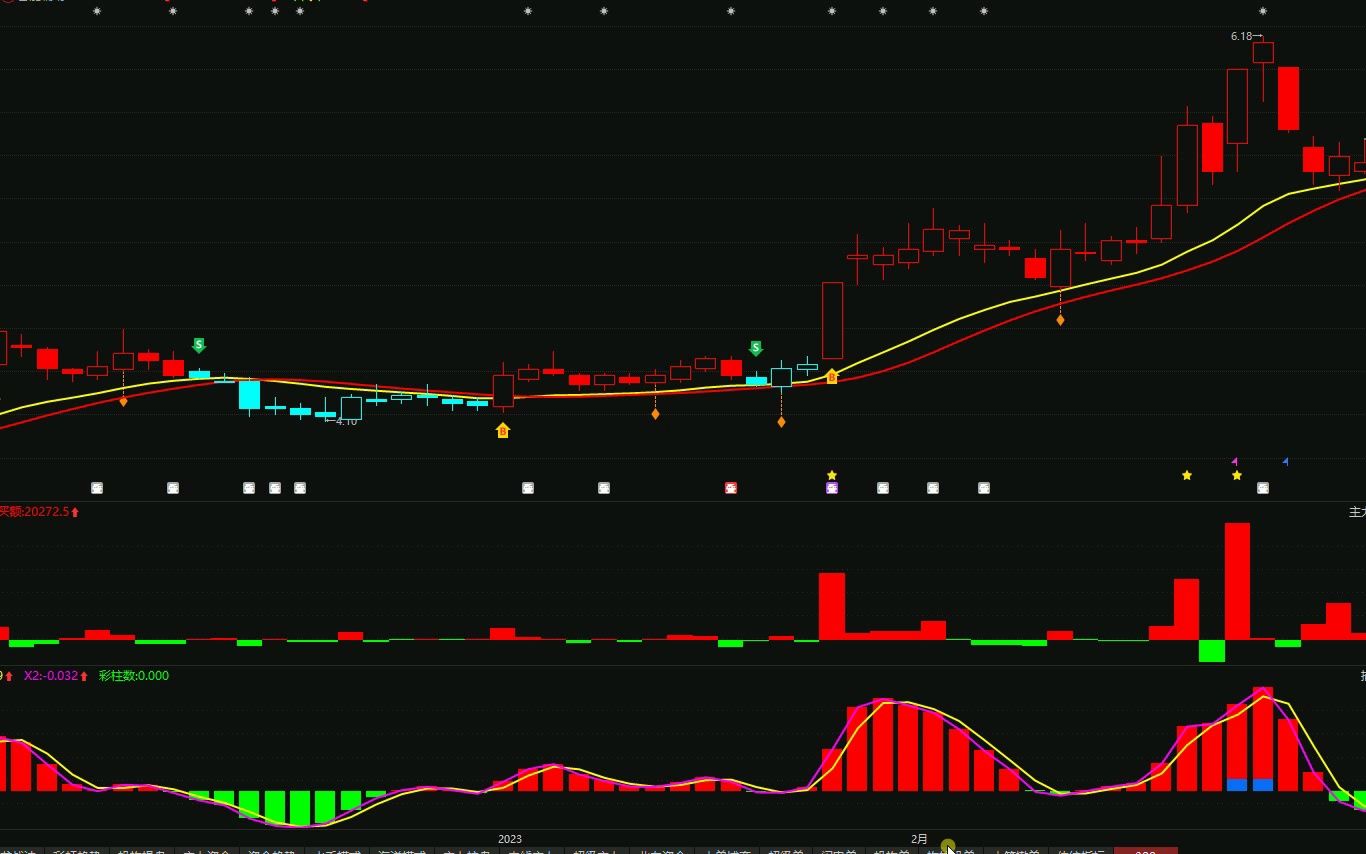Select the blue flag marker
The height and width of the screenshot is (854, 1366).
(1285, 461)
